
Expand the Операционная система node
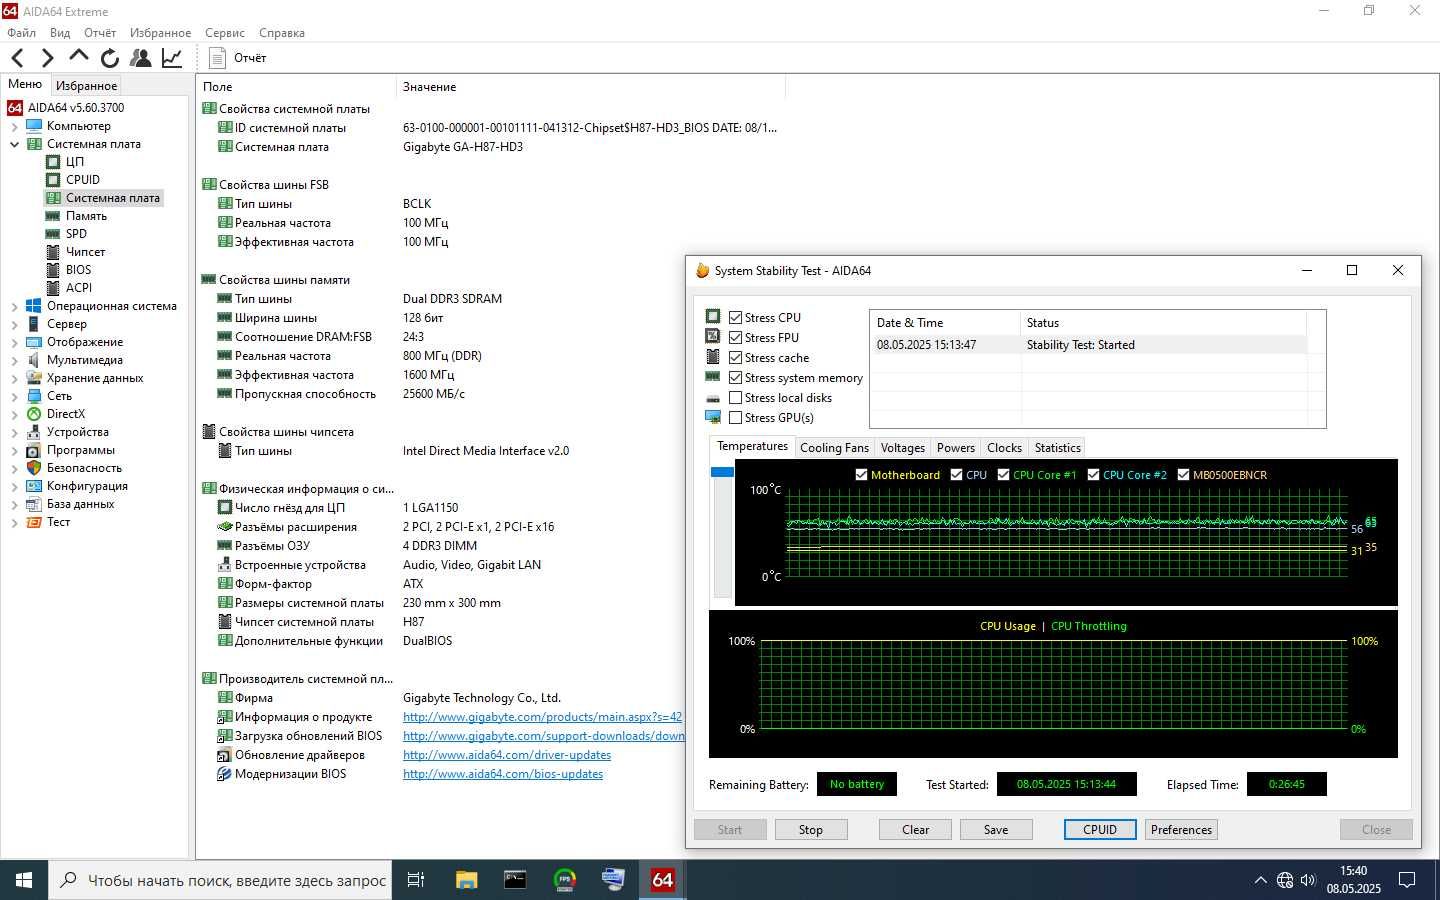14,307
